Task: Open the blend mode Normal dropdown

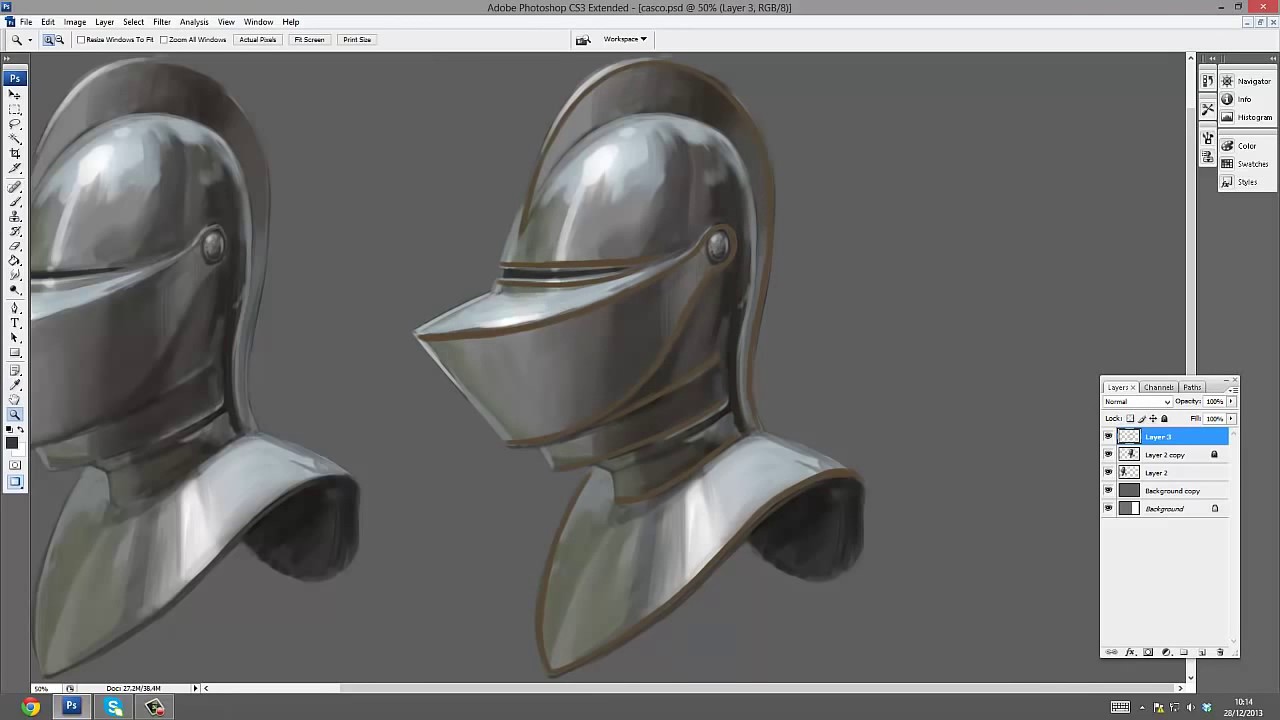Action: tap(1137, 401)
